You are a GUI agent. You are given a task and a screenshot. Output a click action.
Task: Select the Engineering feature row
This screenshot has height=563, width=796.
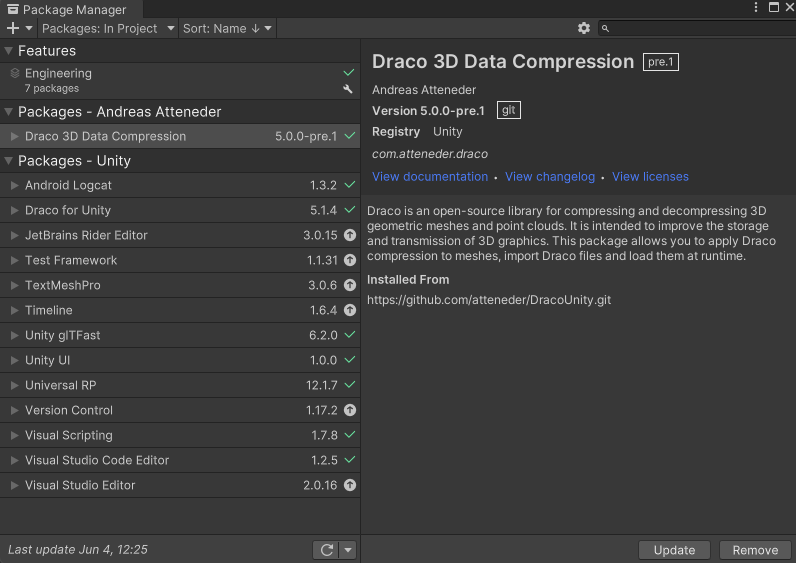(x=180, y=81)
